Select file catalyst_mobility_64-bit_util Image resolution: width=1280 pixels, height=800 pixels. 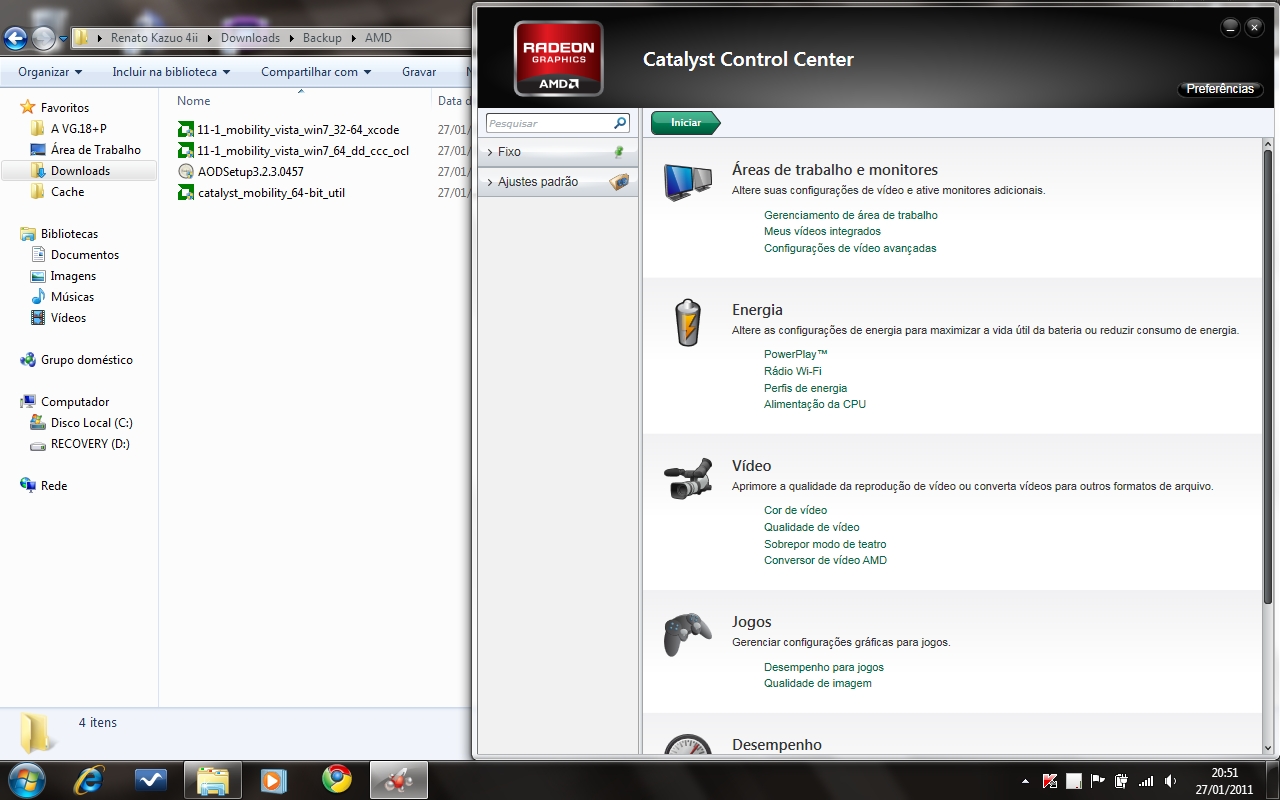[x=271, y=192]
